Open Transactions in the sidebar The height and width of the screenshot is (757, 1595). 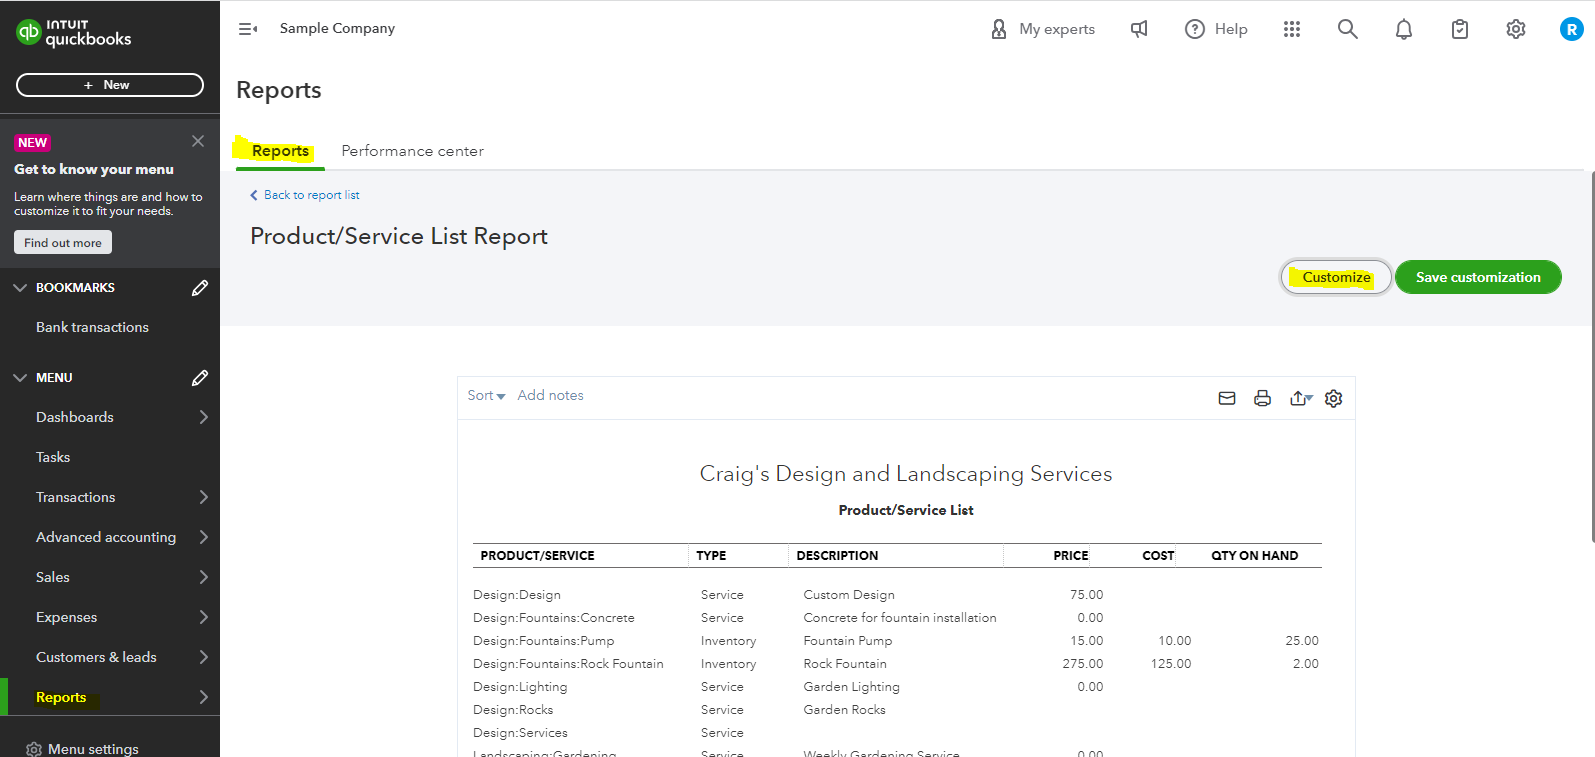coord(76,497)
